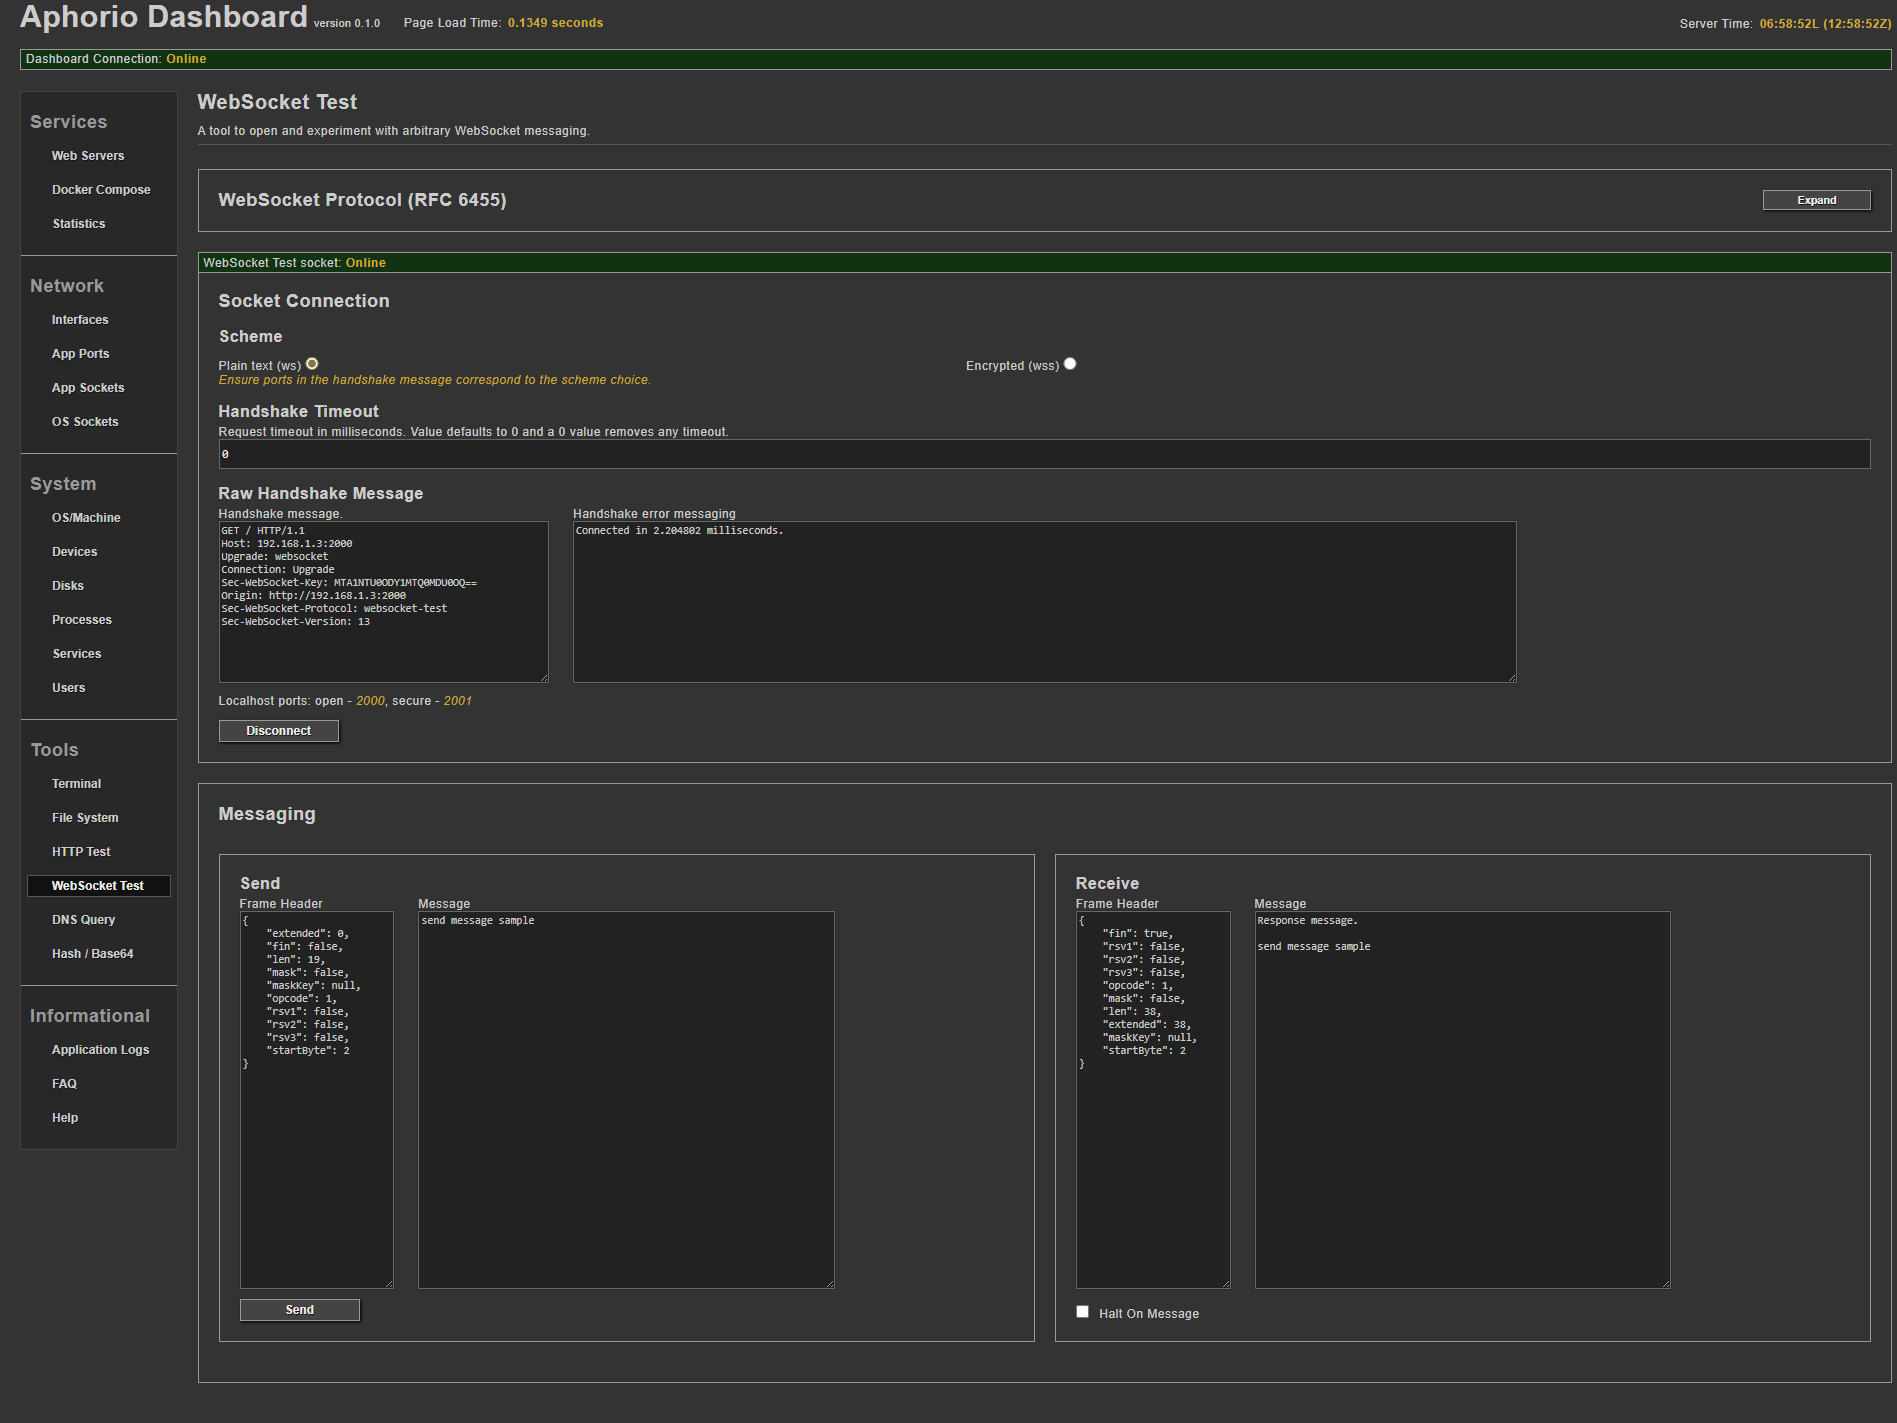Open OS Sockets page
This screenshot has height=1423, width=1897.
pyautogui.click(x=85, y=422)
